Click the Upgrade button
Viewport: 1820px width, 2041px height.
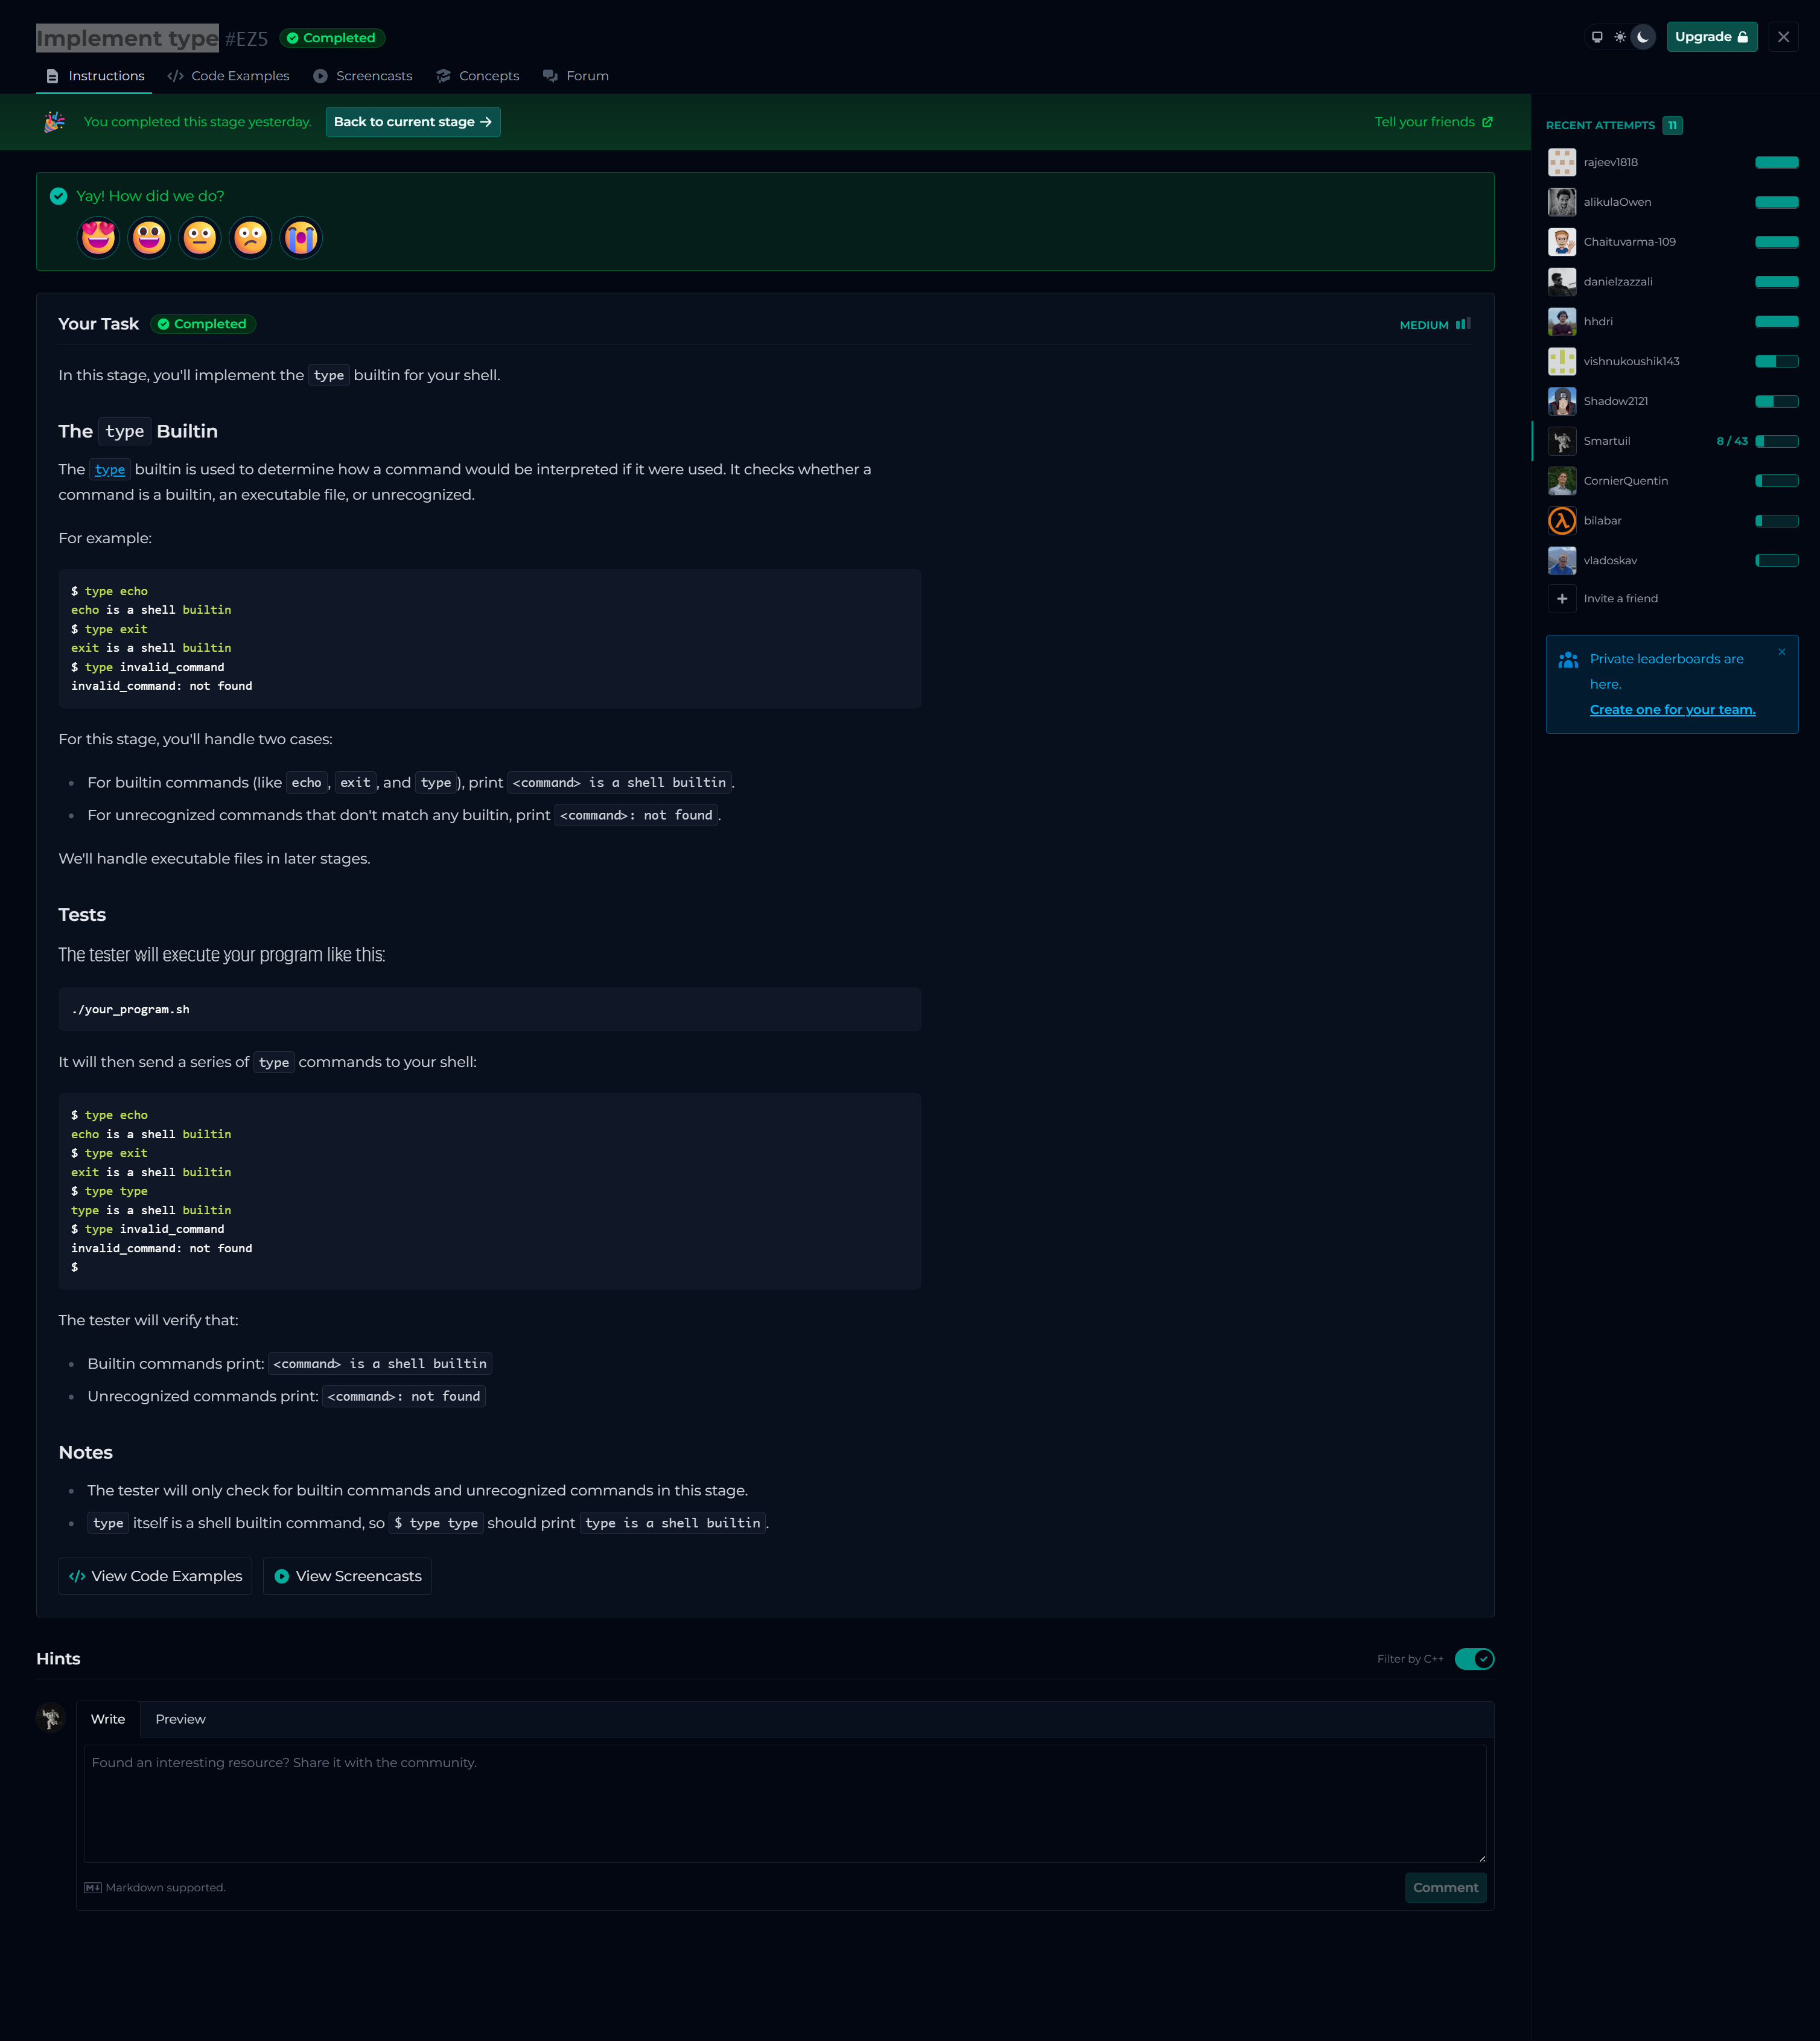tap(1711, 37)
